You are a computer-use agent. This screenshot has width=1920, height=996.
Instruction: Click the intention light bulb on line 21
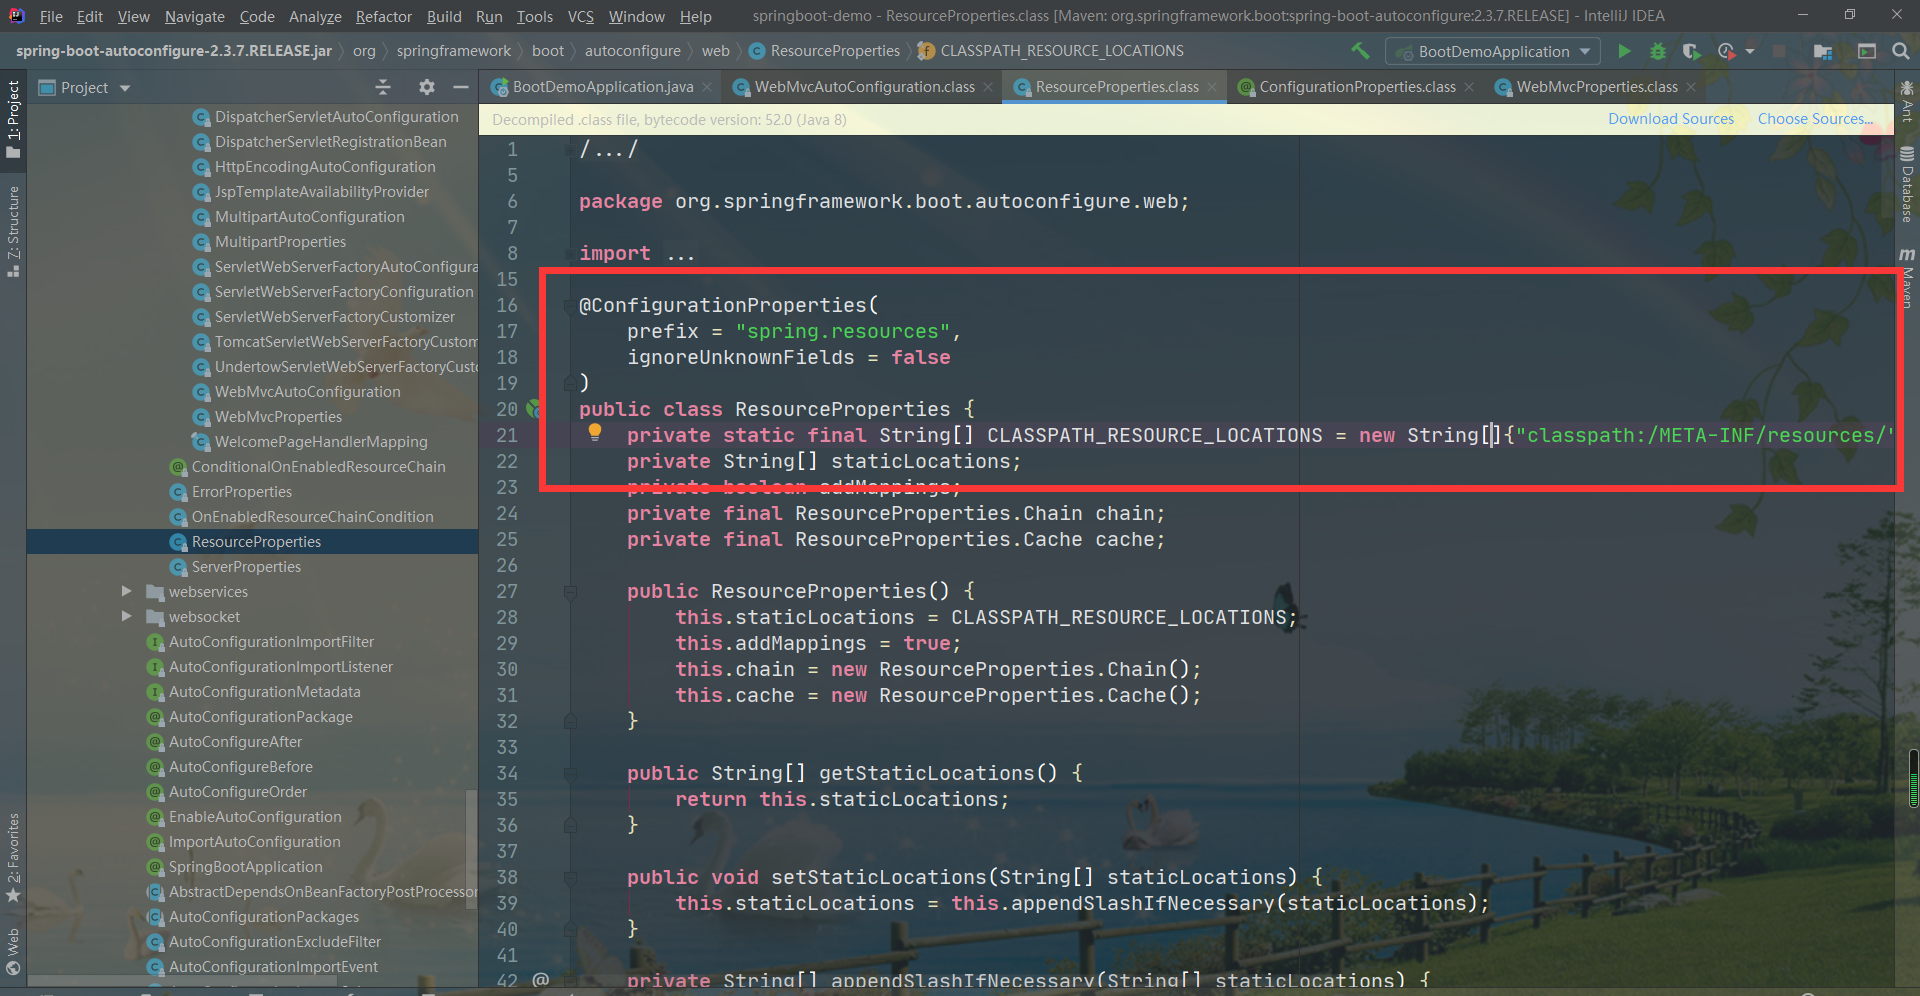pyautogui.click(x=595, y=432)
